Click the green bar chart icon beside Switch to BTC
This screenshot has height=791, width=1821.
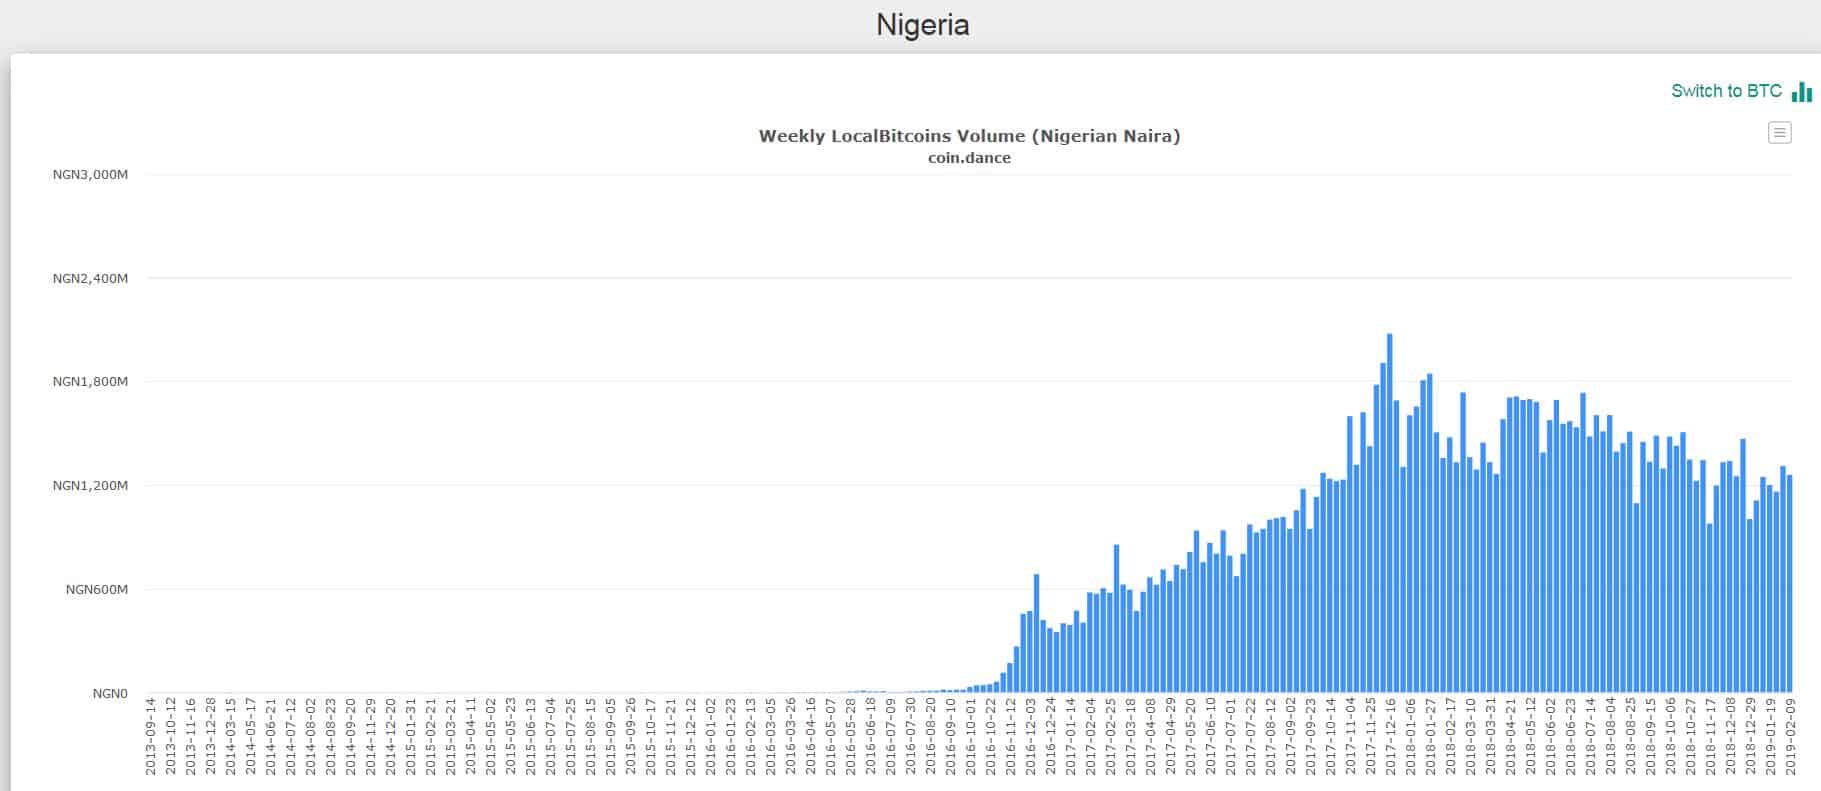[x=1802, y=91]
